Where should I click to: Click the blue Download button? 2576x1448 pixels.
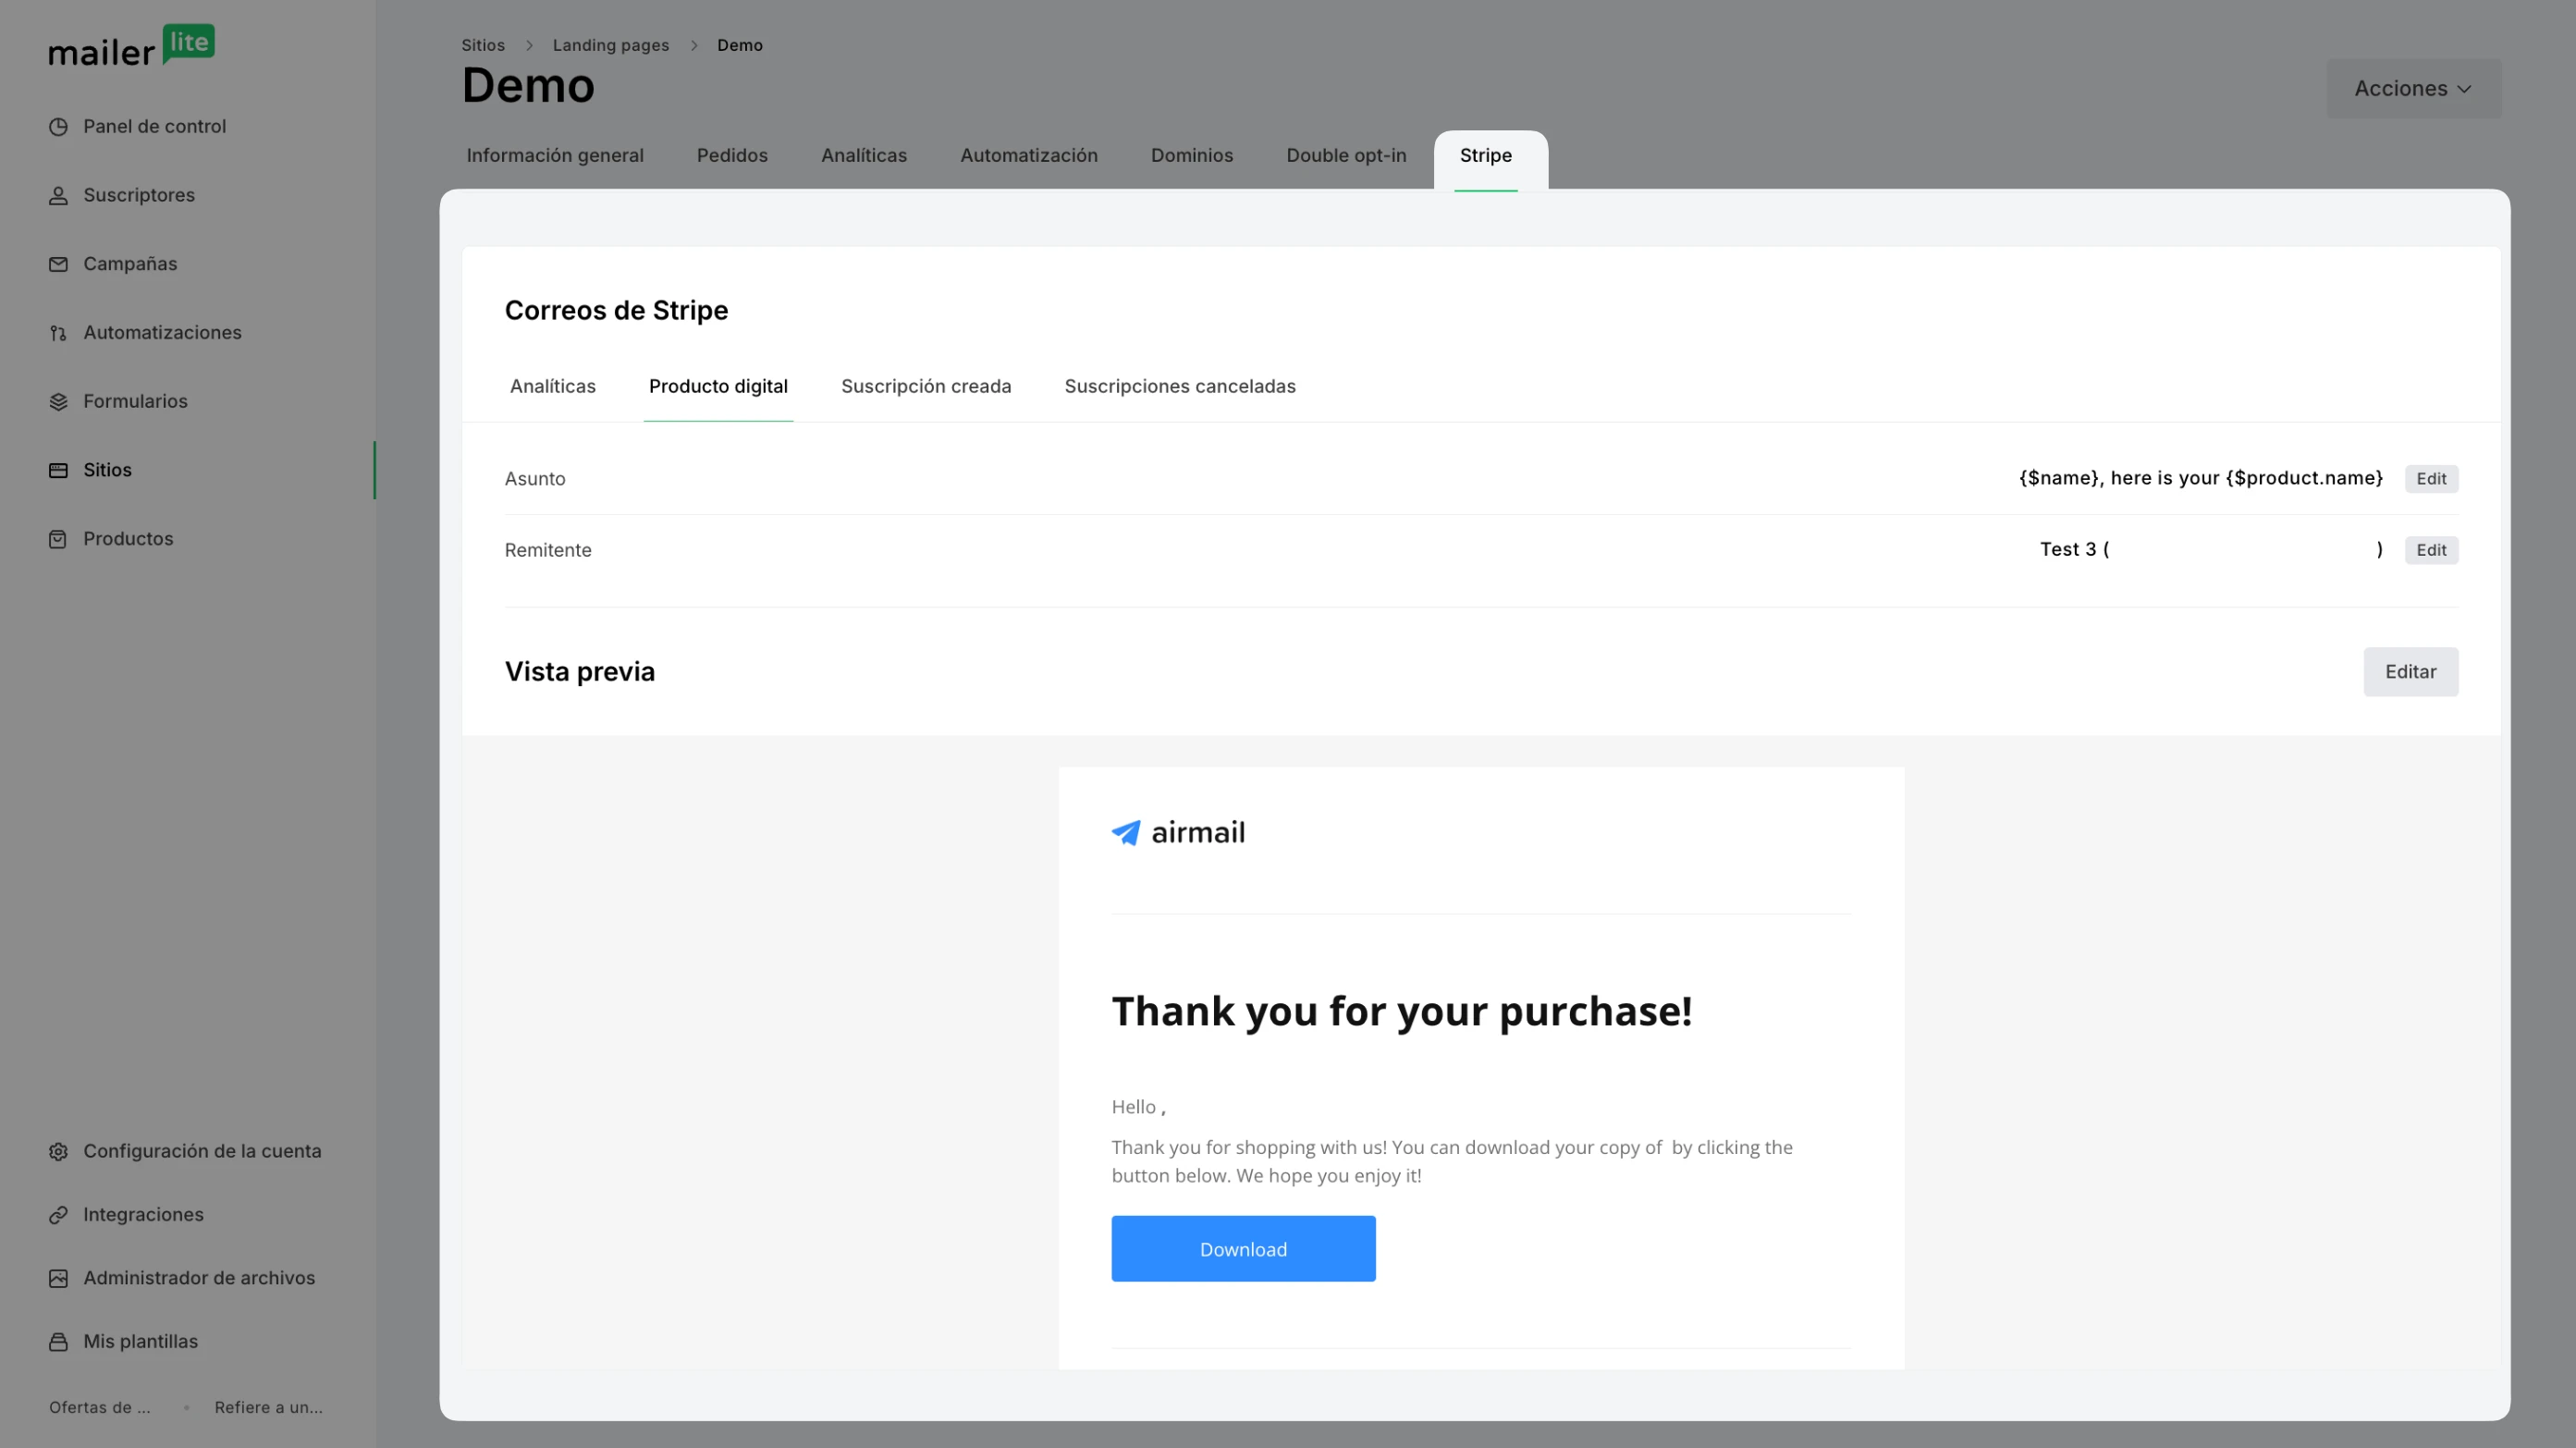coord(1243,1249)
